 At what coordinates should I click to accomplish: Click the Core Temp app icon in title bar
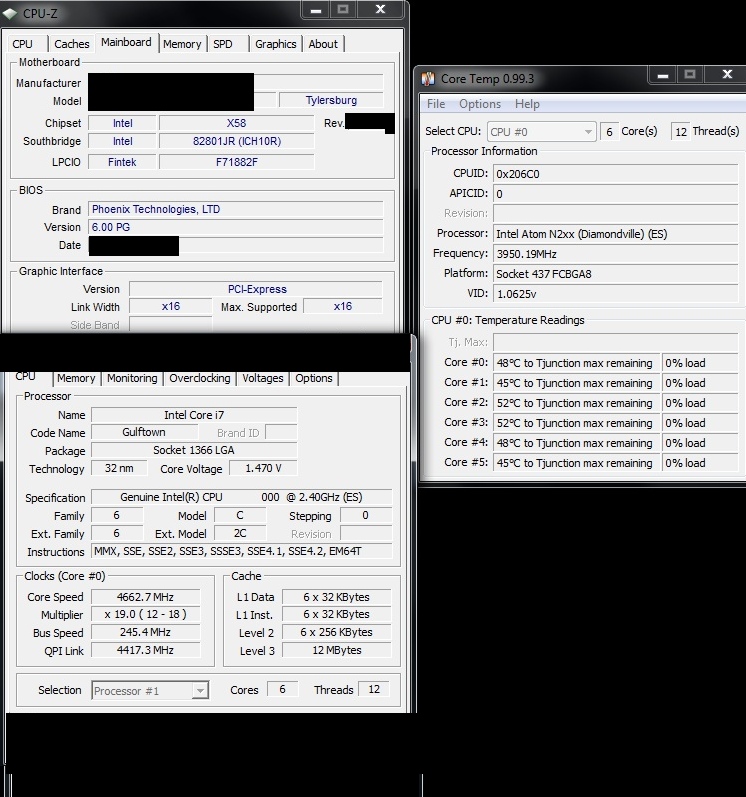(x=428, y=79)
